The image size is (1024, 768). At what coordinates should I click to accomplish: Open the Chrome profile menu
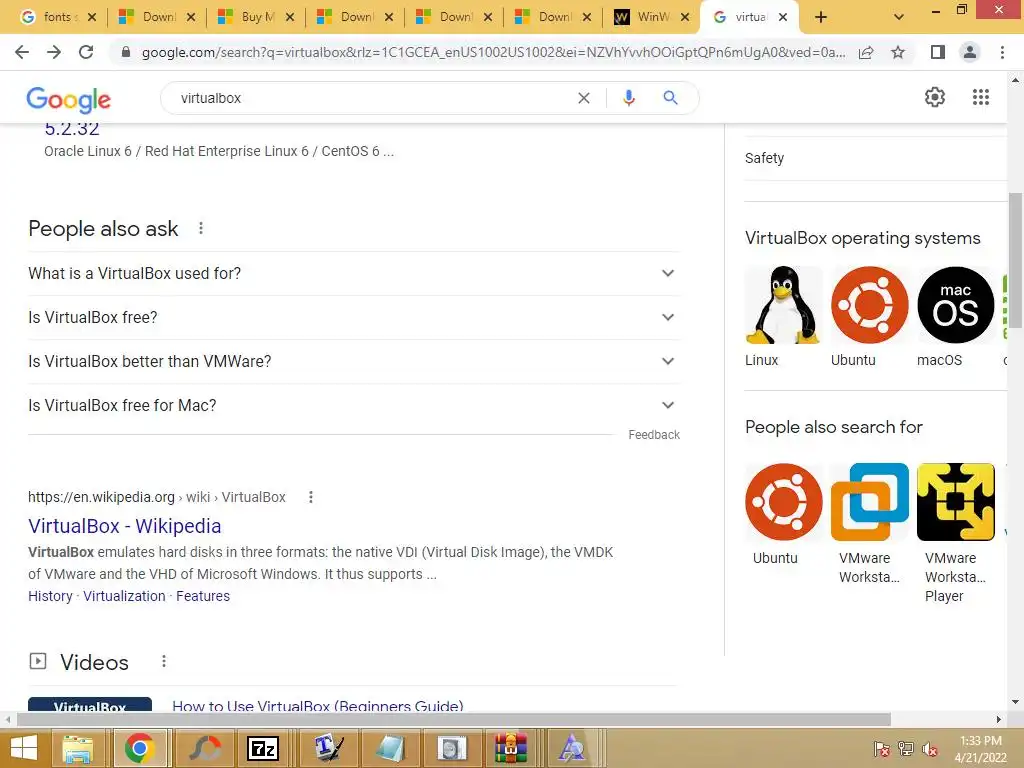coord(970,52)
